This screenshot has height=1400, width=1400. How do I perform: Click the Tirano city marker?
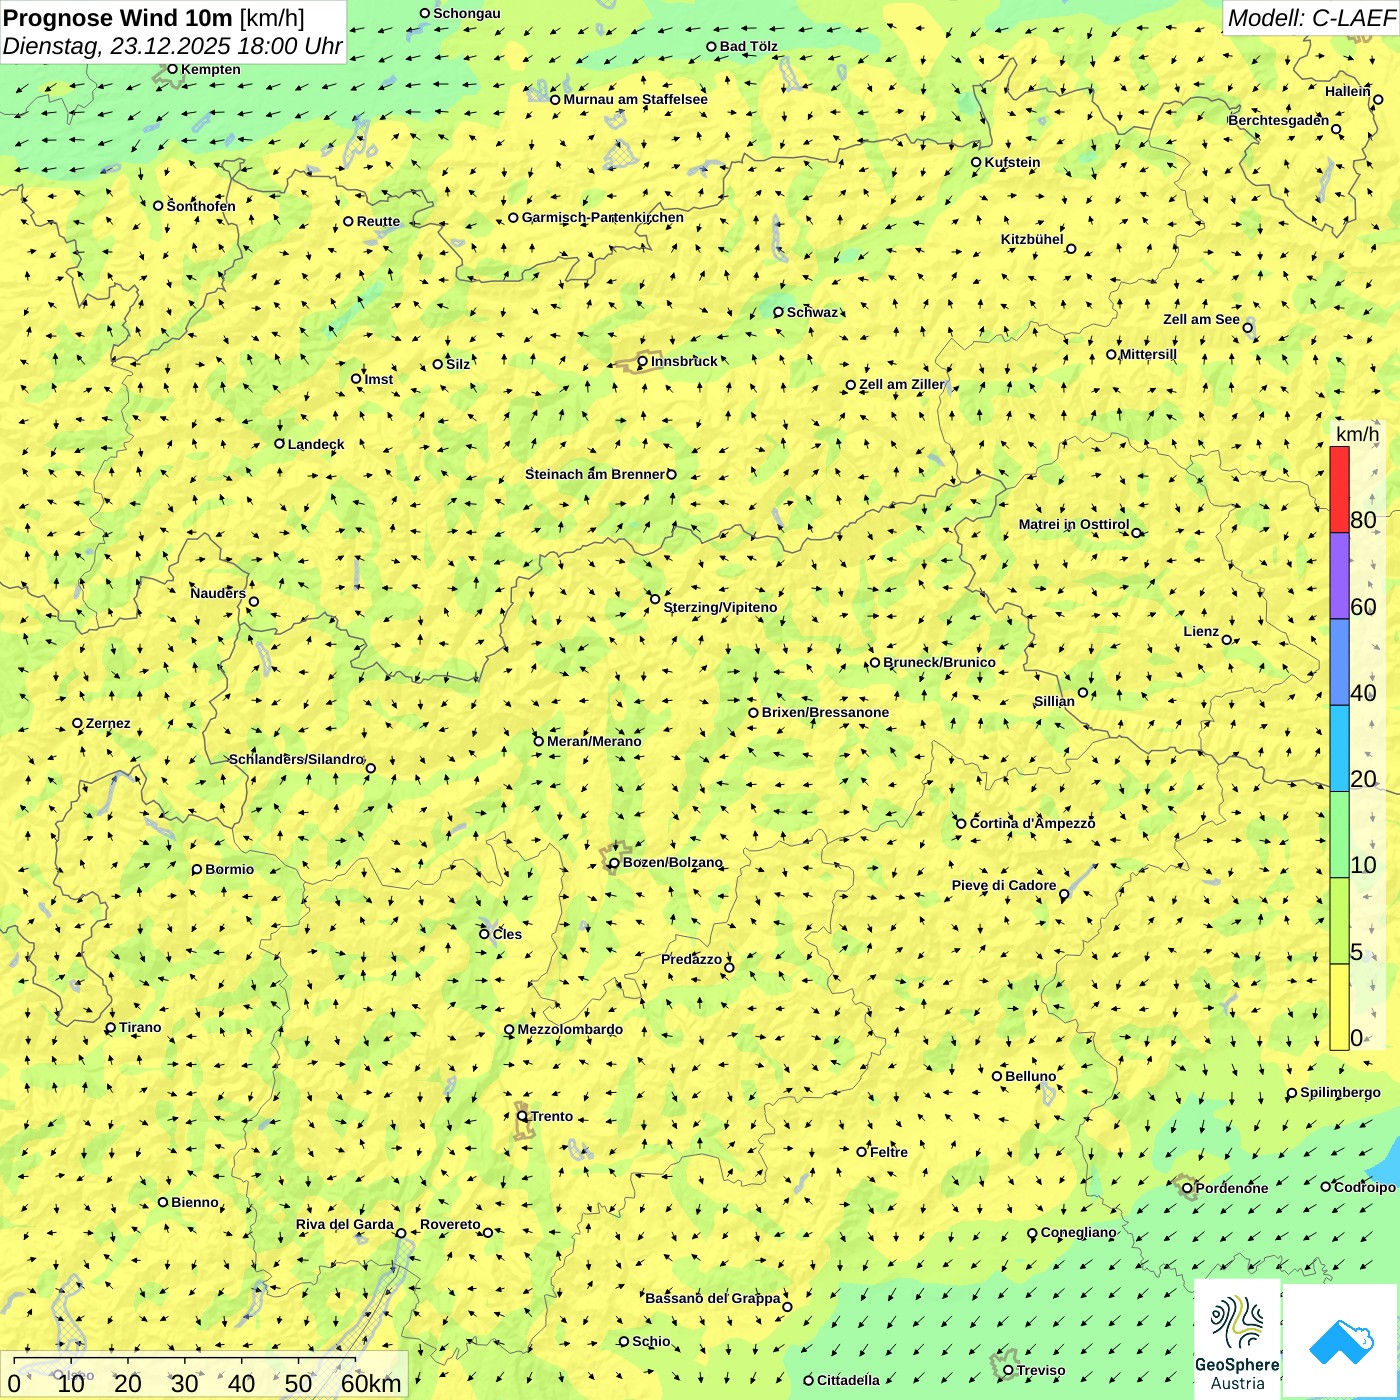[111, 1027]
